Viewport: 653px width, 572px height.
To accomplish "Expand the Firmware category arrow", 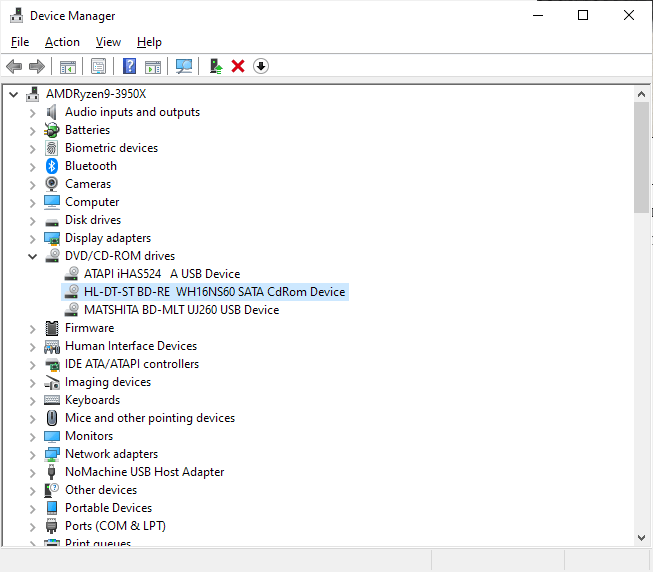I will [x=32, y=329].
